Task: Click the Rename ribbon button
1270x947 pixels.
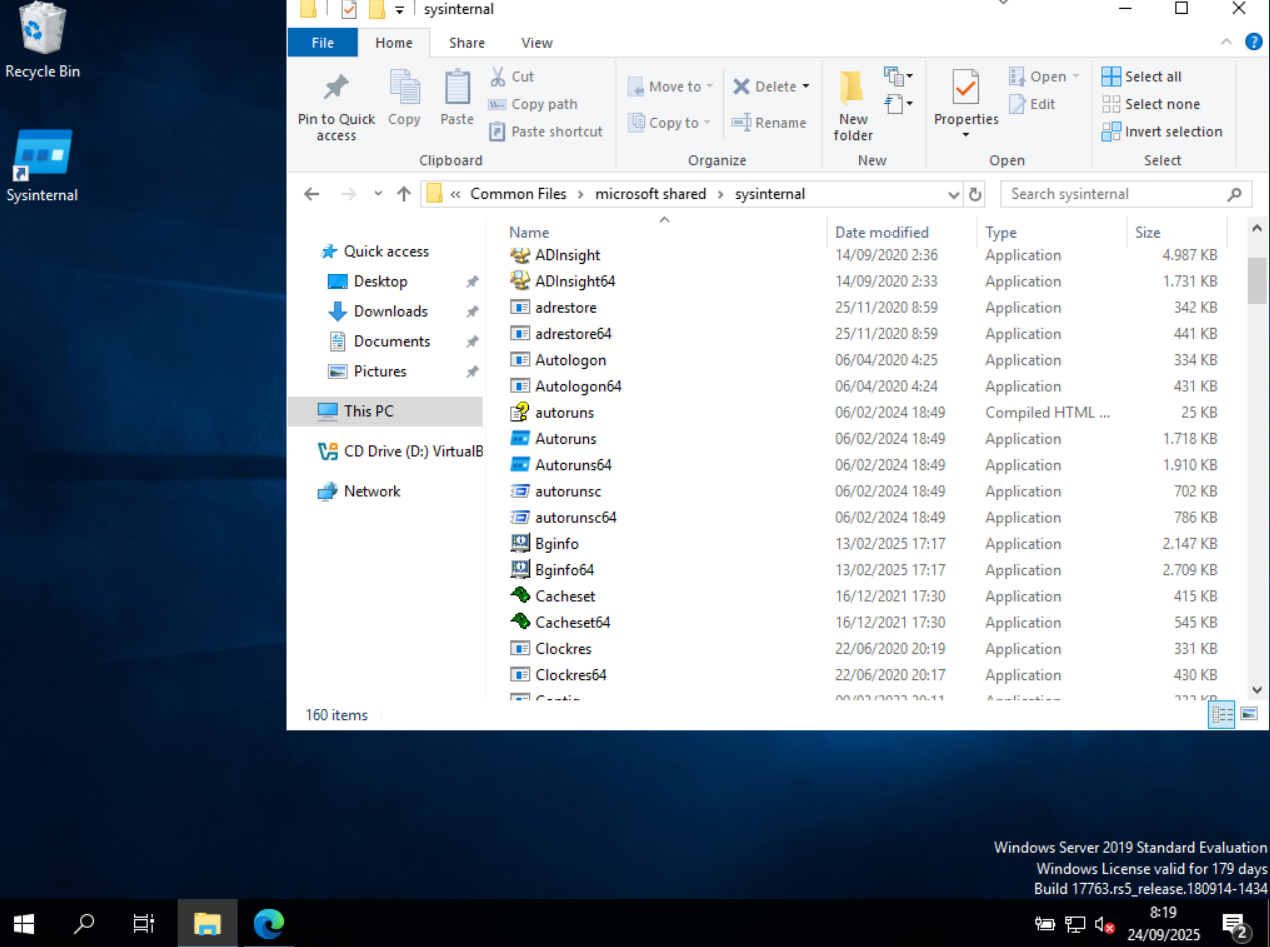Action: (x=769, y=123)
